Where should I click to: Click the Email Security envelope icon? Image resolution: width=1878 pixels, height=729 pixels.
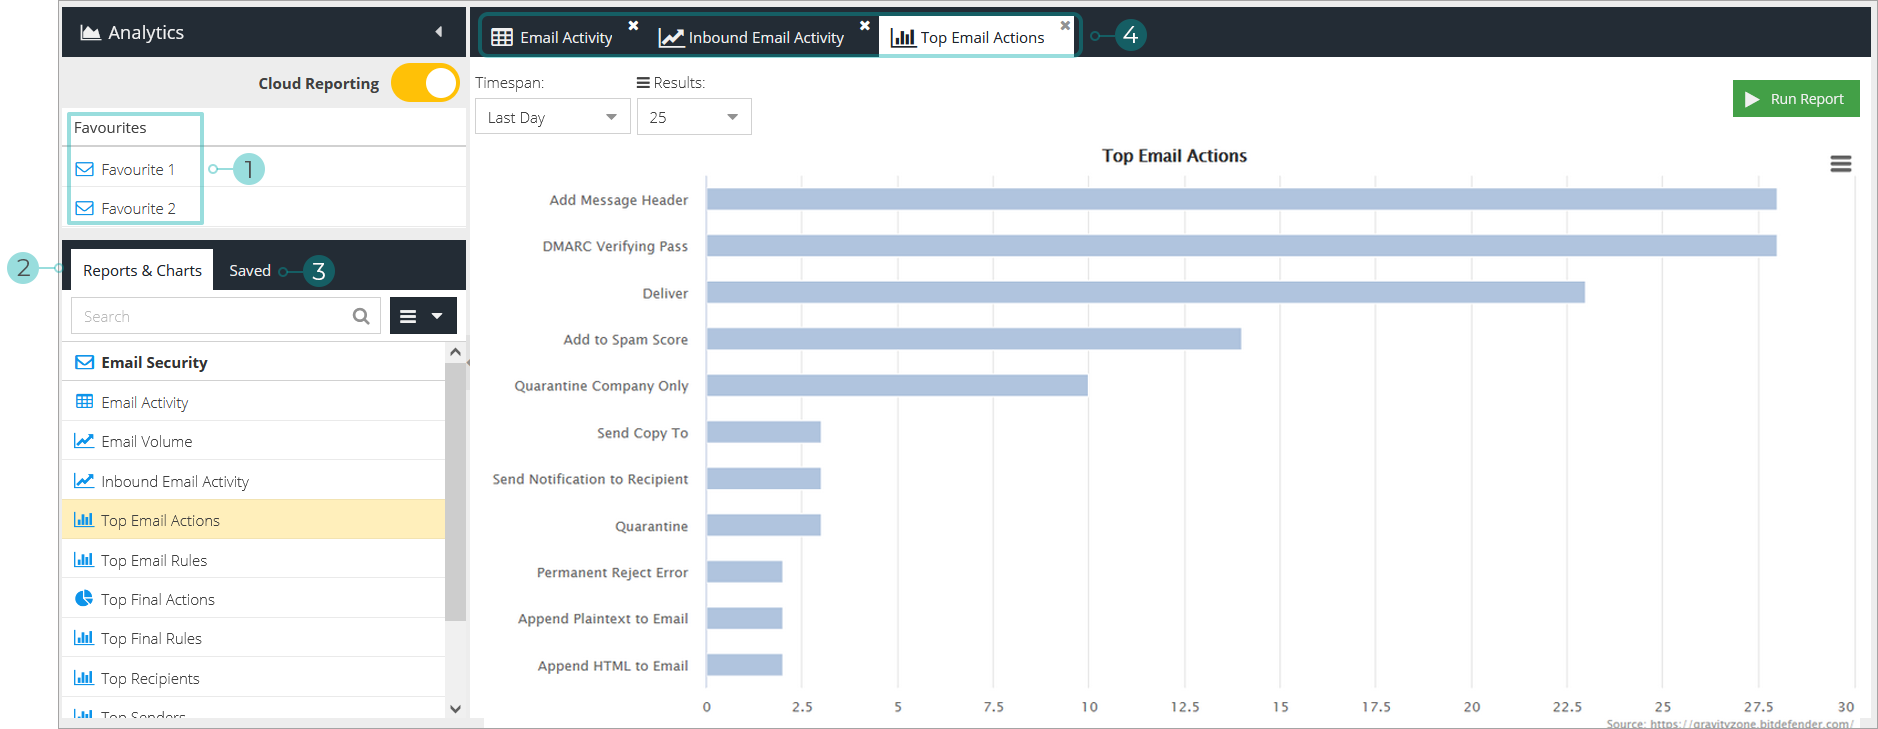(84, 362)
